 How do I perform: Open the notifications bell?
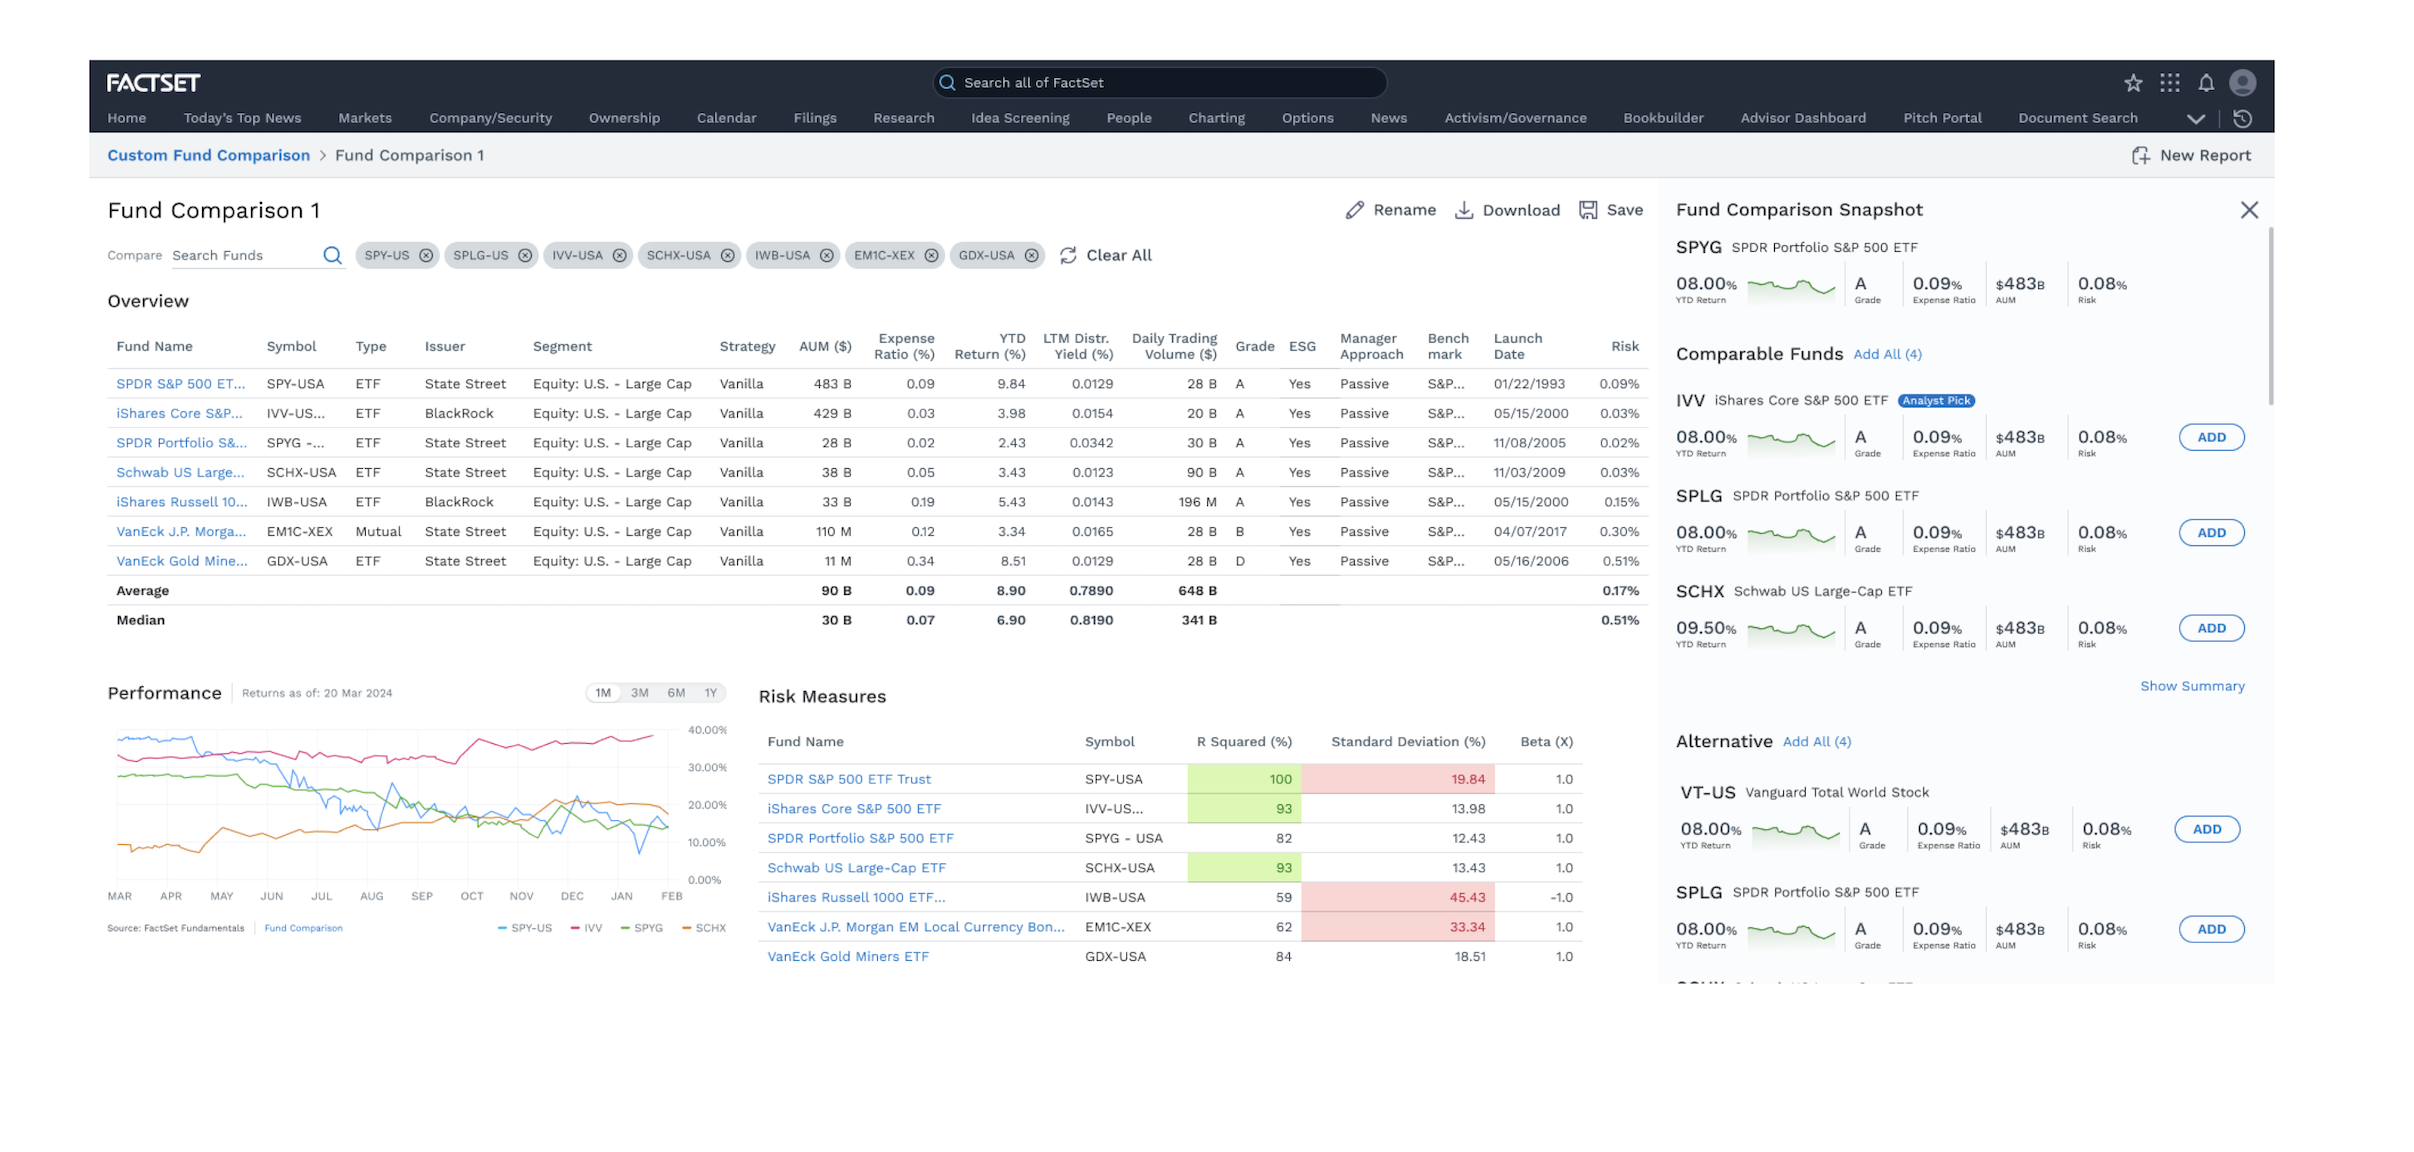(2206, 83)
